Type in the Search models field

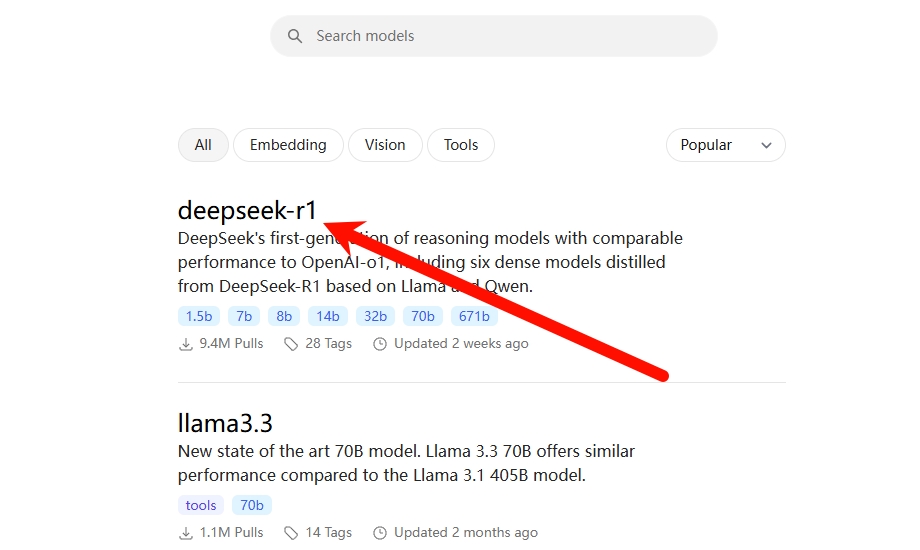click(510, 36)
